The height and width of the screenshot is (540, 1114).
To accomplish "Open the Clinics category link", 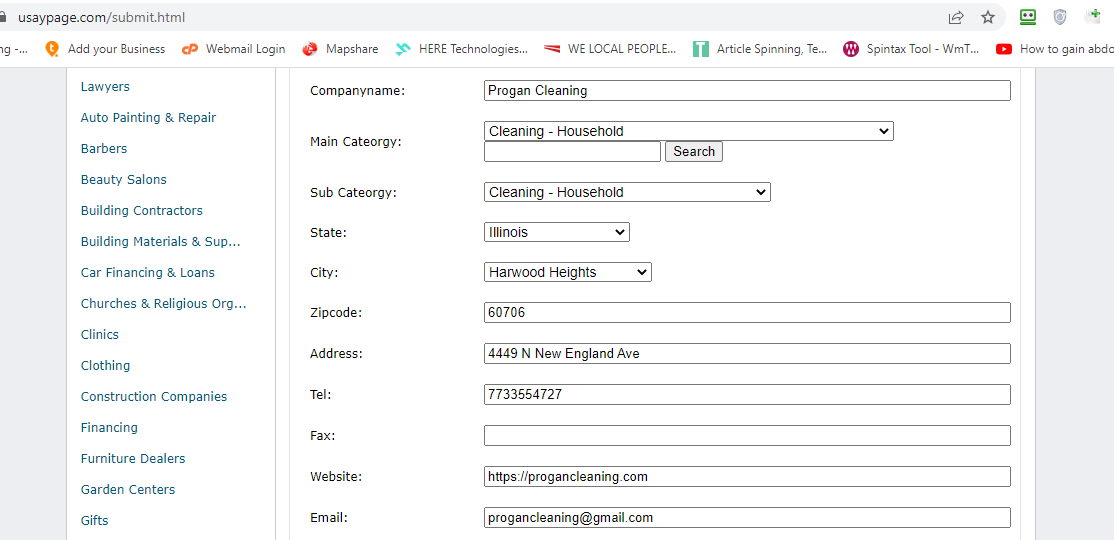I will tap(99, 335).
